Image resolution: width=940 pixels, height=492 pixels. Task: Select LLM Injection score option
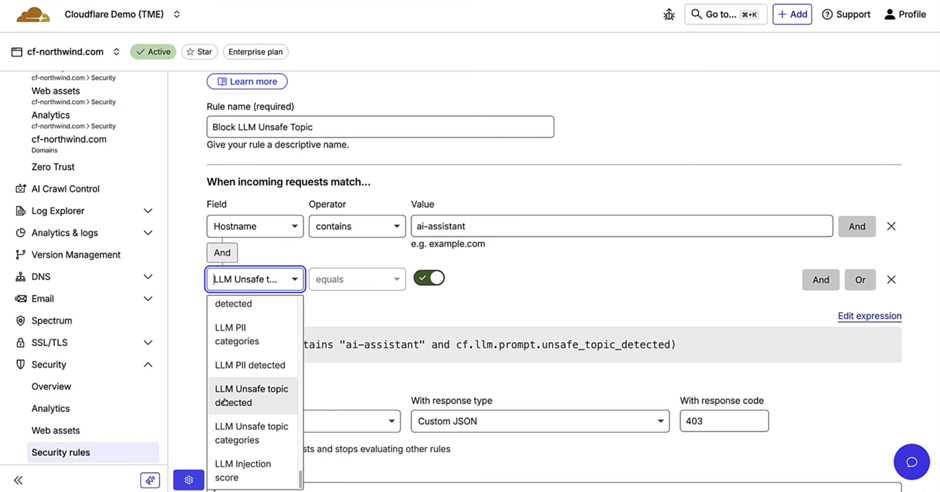pos(252,470)
